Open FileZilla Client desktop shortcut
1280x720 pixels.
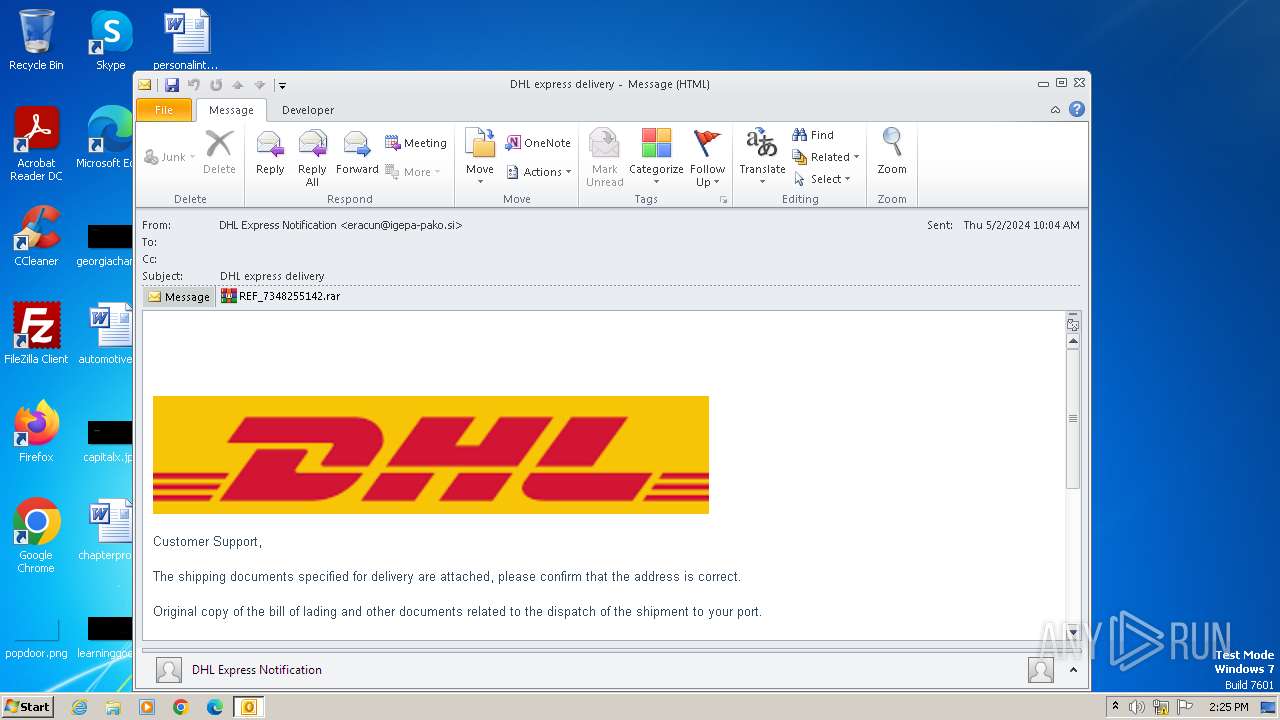(x=36, y=334)
